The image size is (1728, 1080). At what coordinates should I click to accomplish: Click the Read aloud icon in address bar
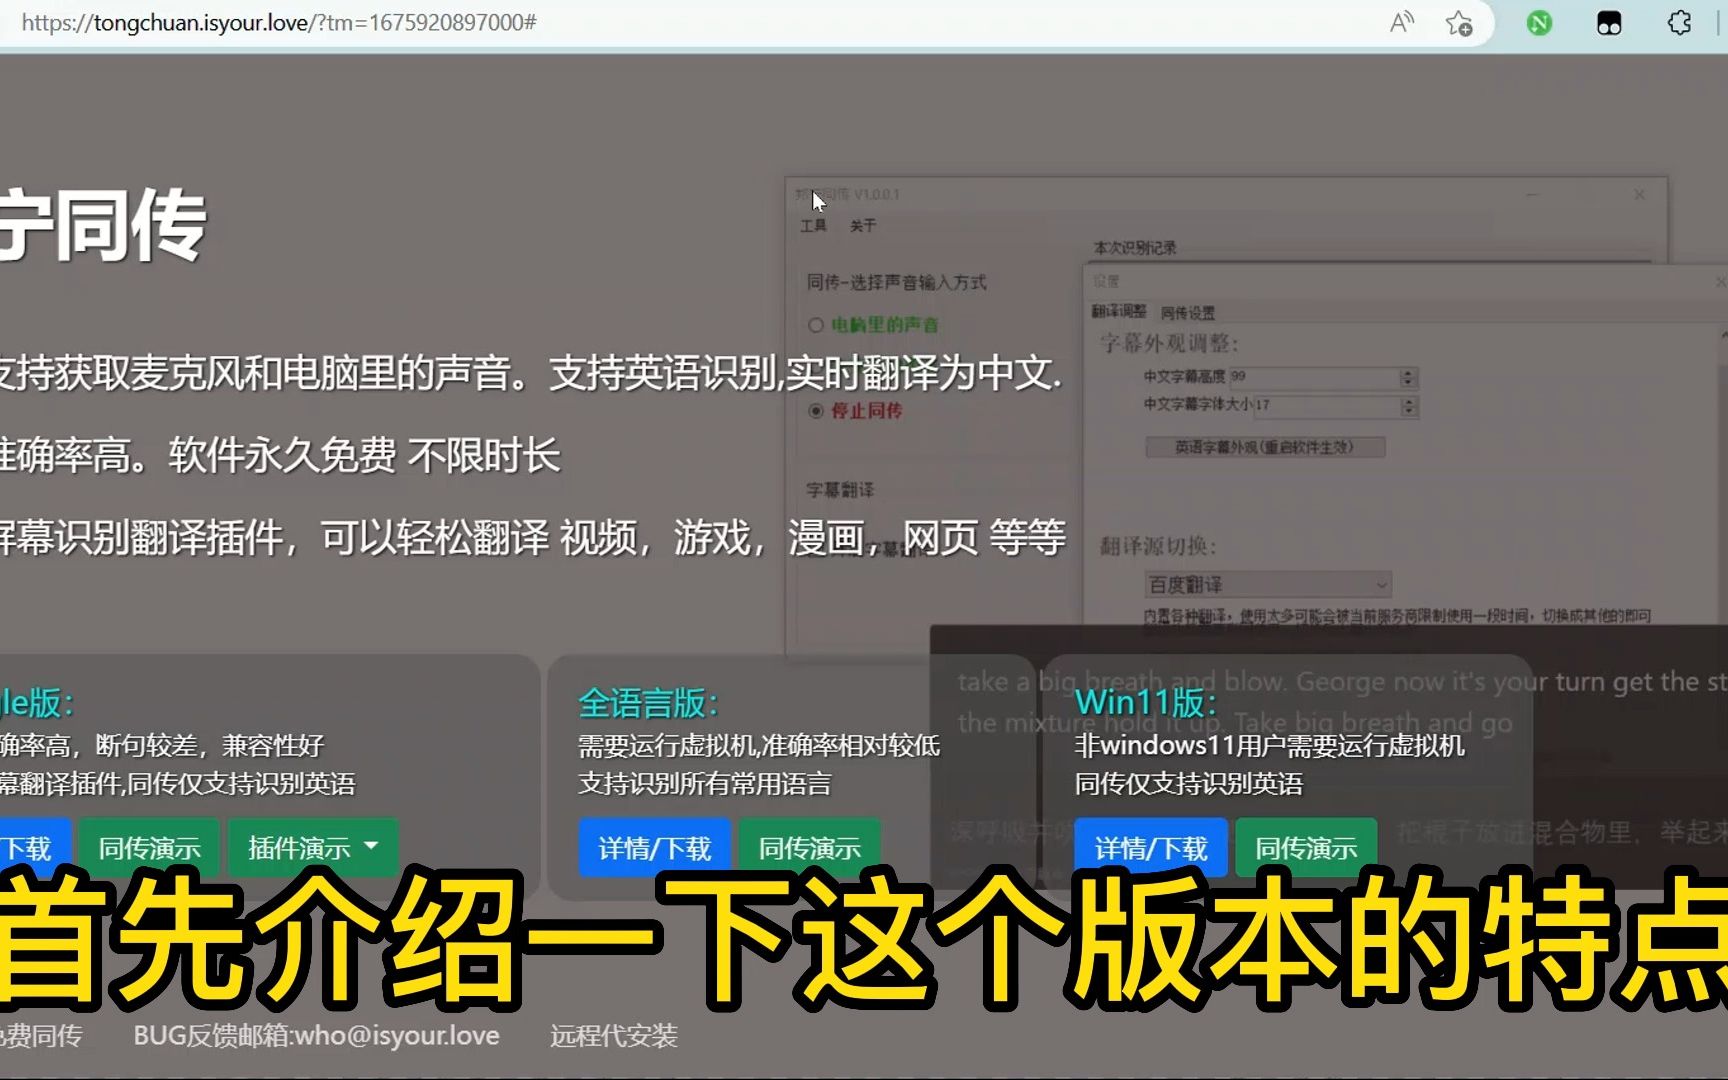(x=1402, y=22)
